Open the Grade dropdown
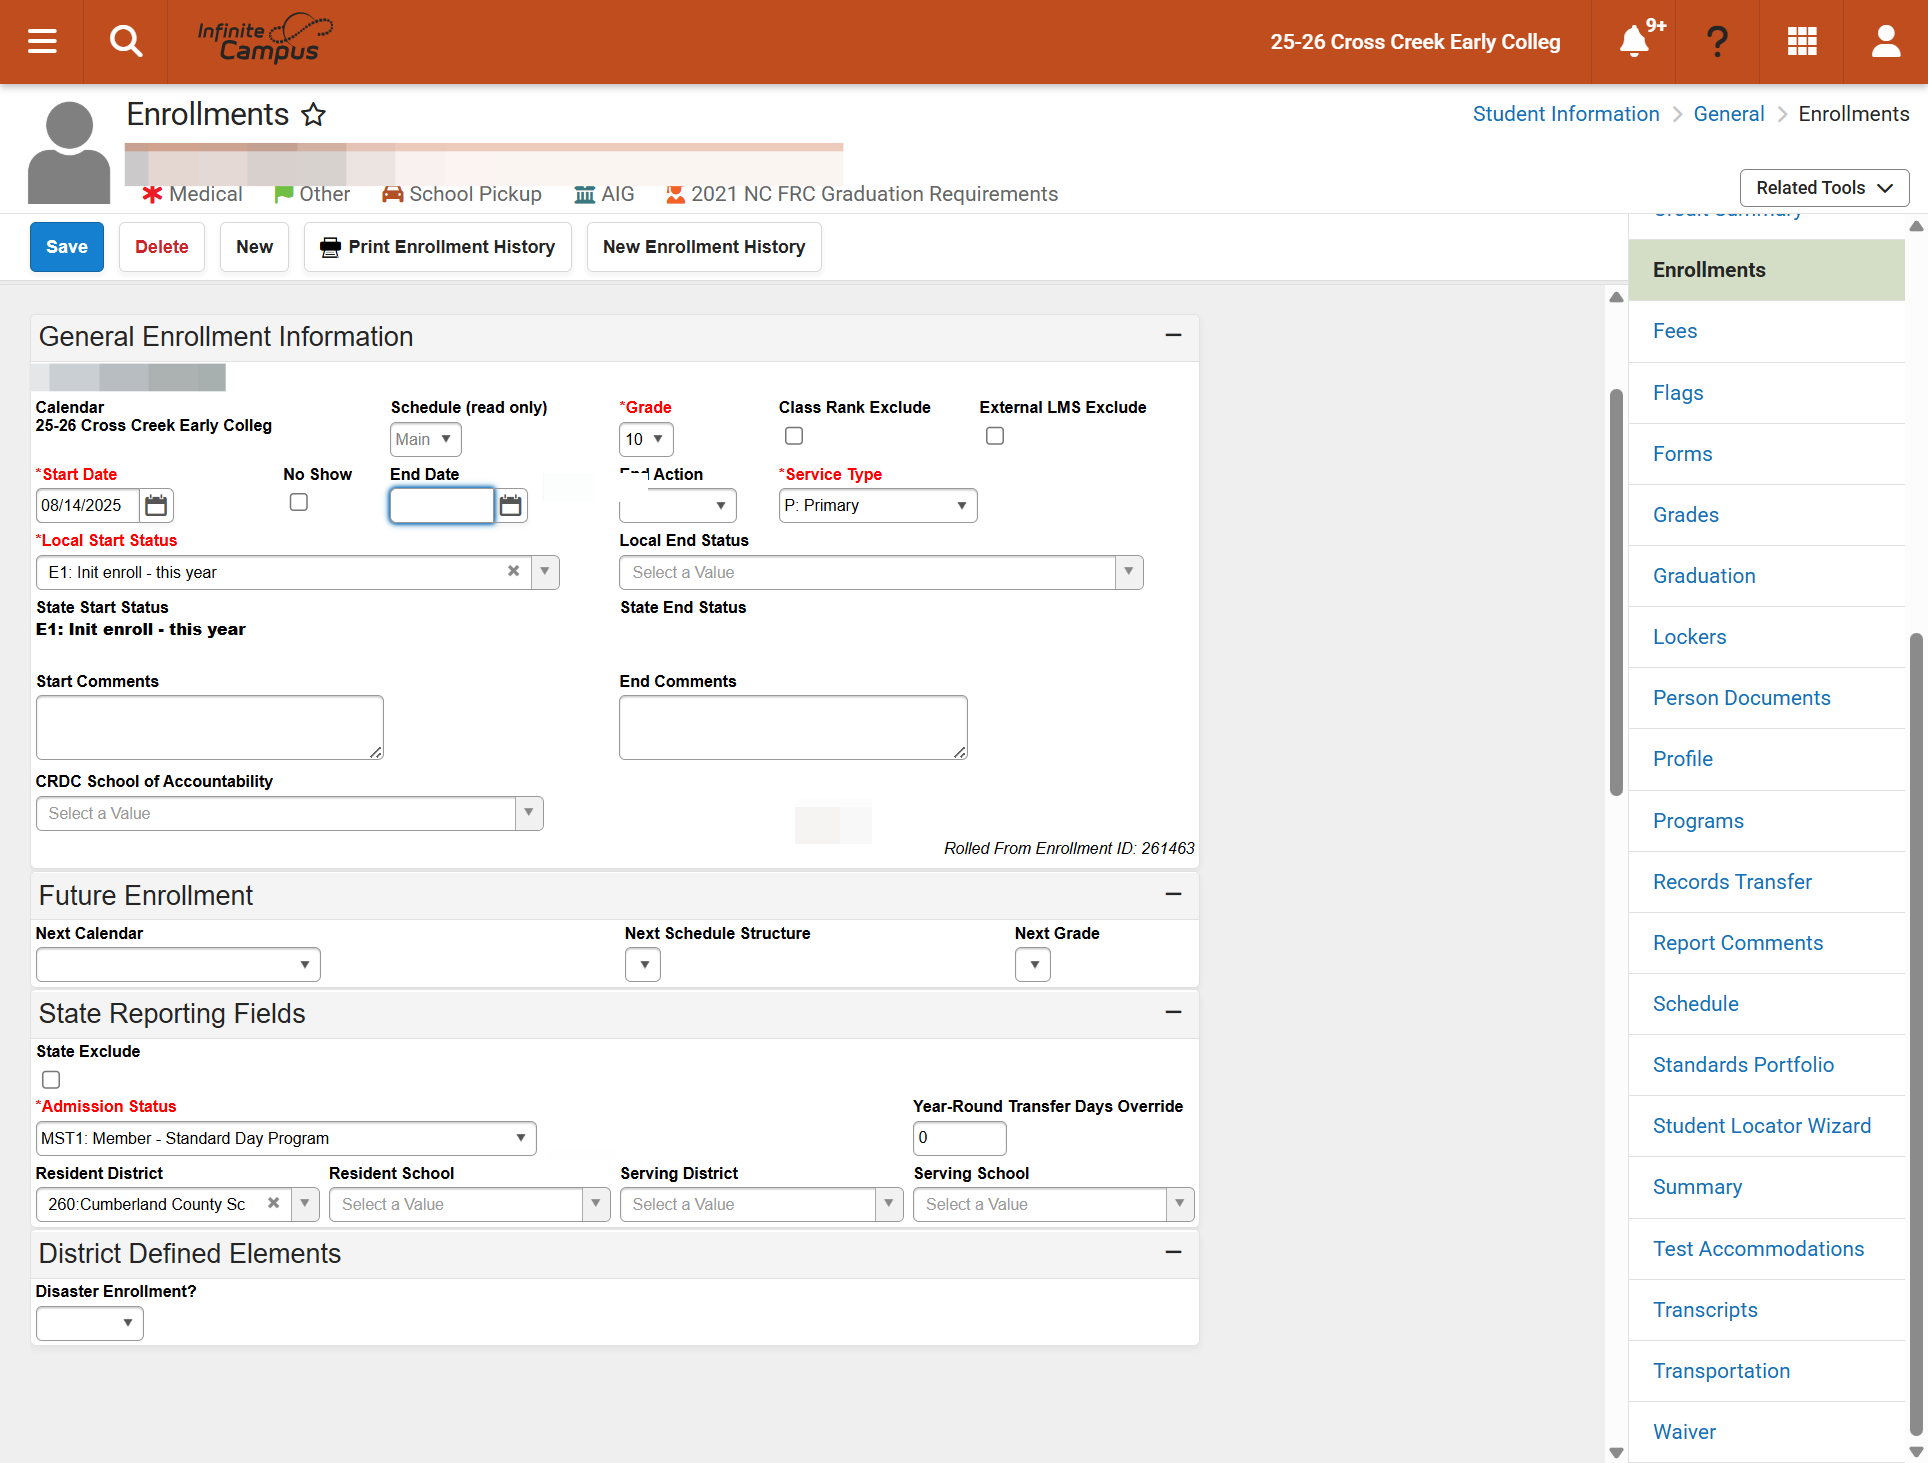Screen dimensions: 1928x1463 646,439
